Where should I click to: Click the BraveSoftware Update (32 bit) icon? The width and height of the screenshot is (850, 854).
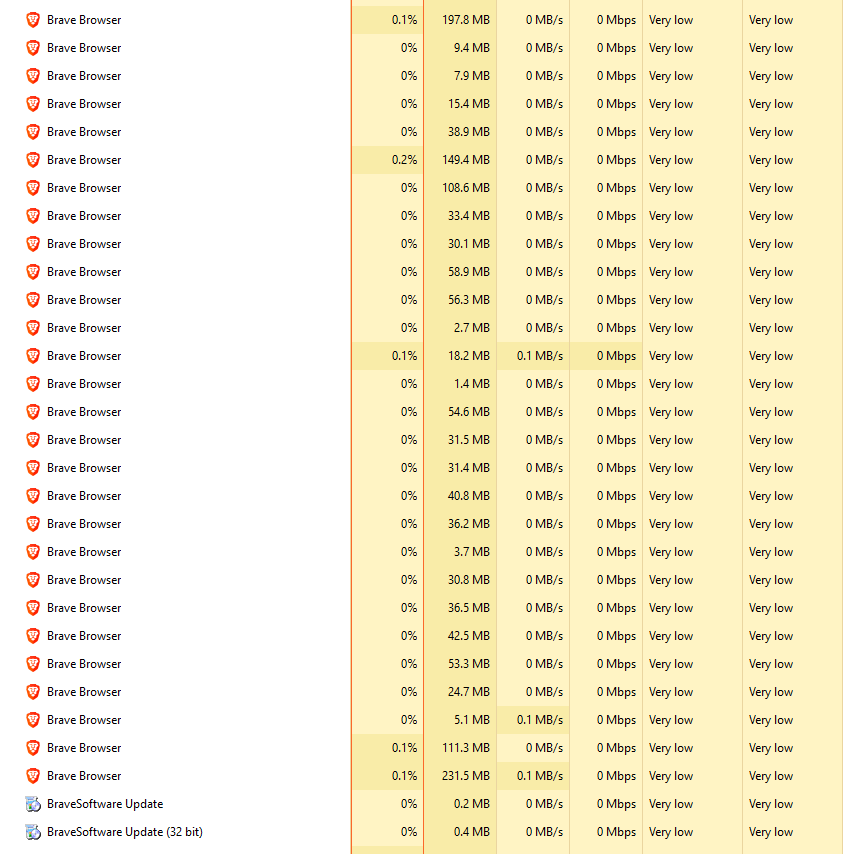point(33,832)
